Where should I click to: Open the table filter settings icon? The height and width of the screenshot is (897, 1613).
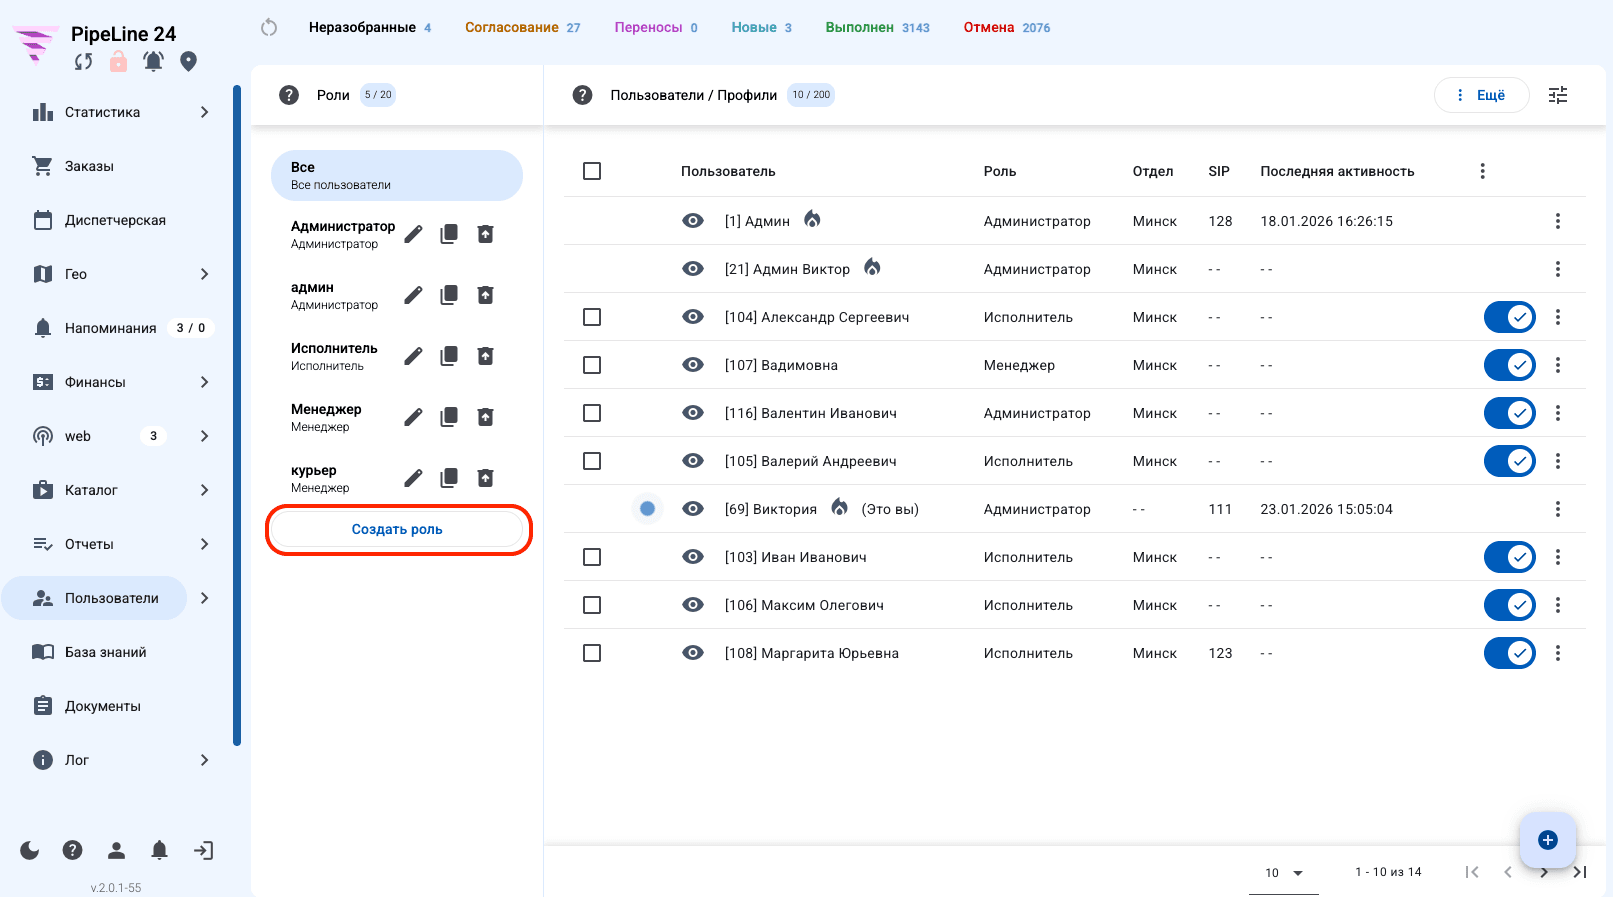[1558, 95]
